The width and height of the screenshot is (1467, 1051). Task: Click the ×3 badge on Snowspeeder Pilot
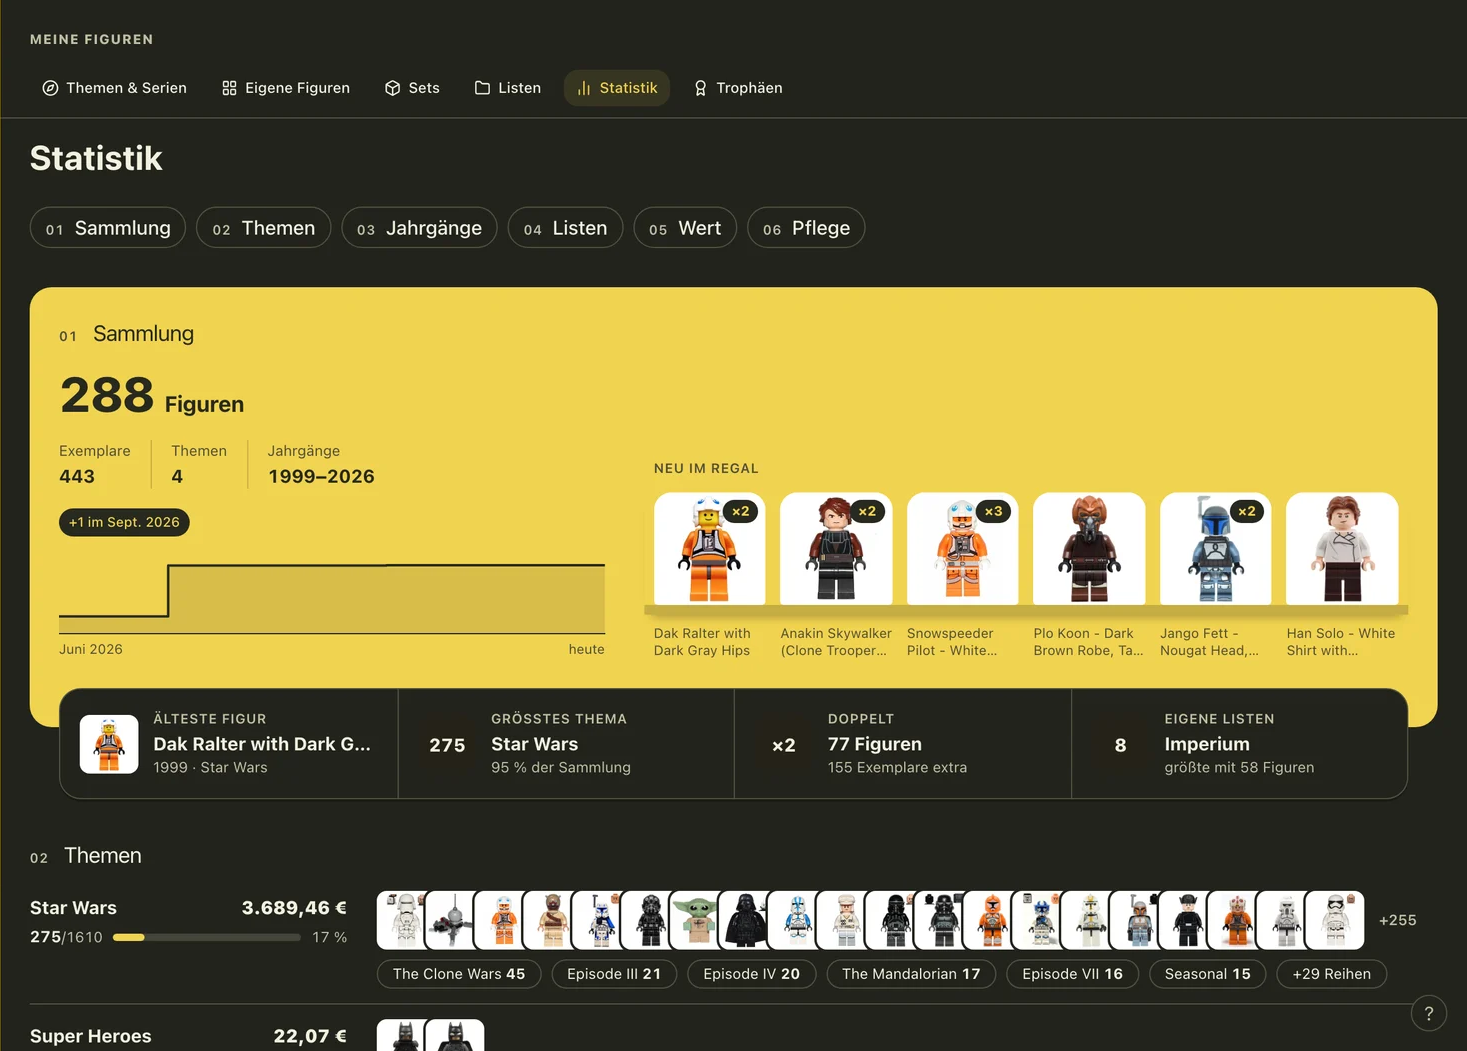click(x=993, y=511)
